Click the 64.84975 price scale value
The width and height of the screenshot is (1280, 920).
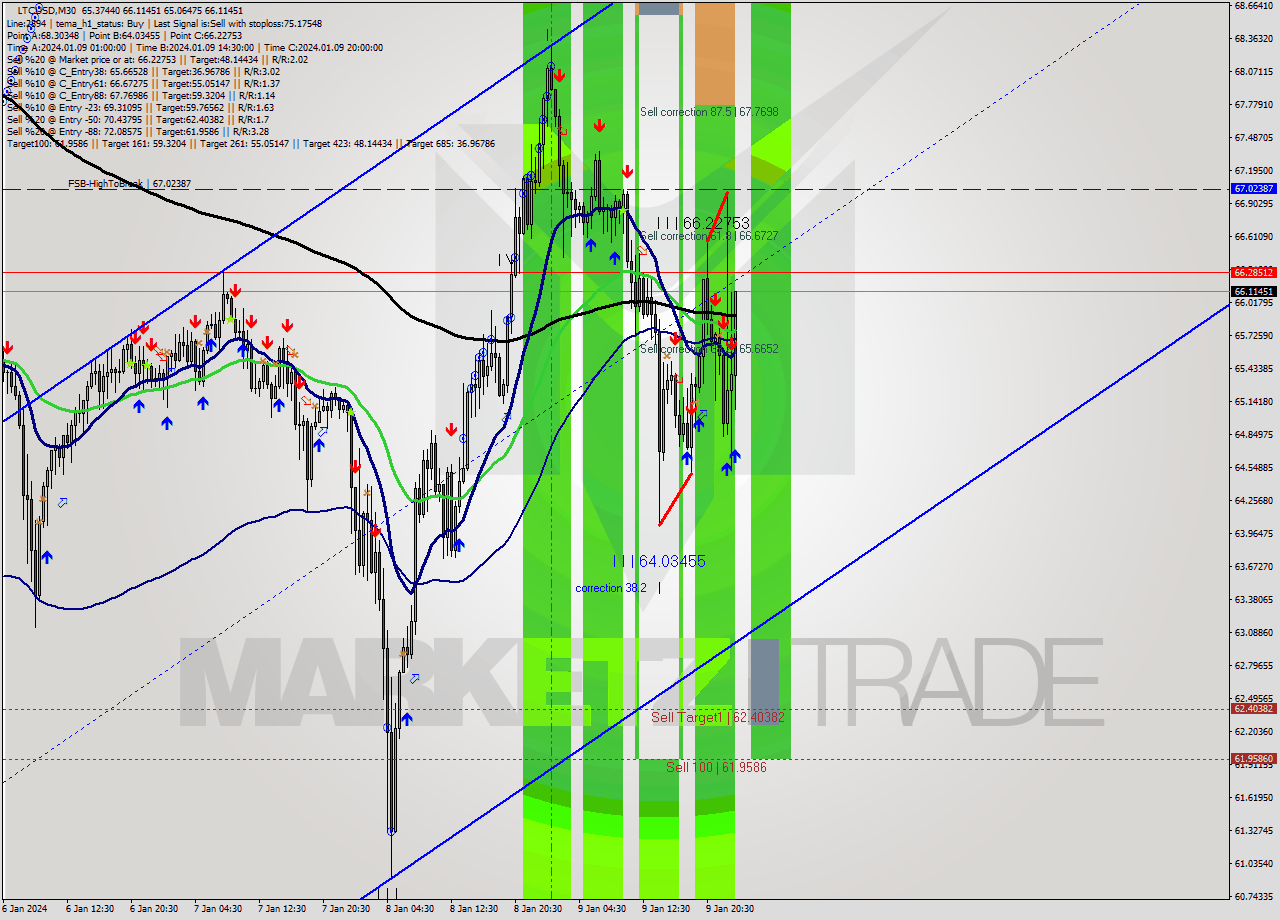(x=1254, y=434)
